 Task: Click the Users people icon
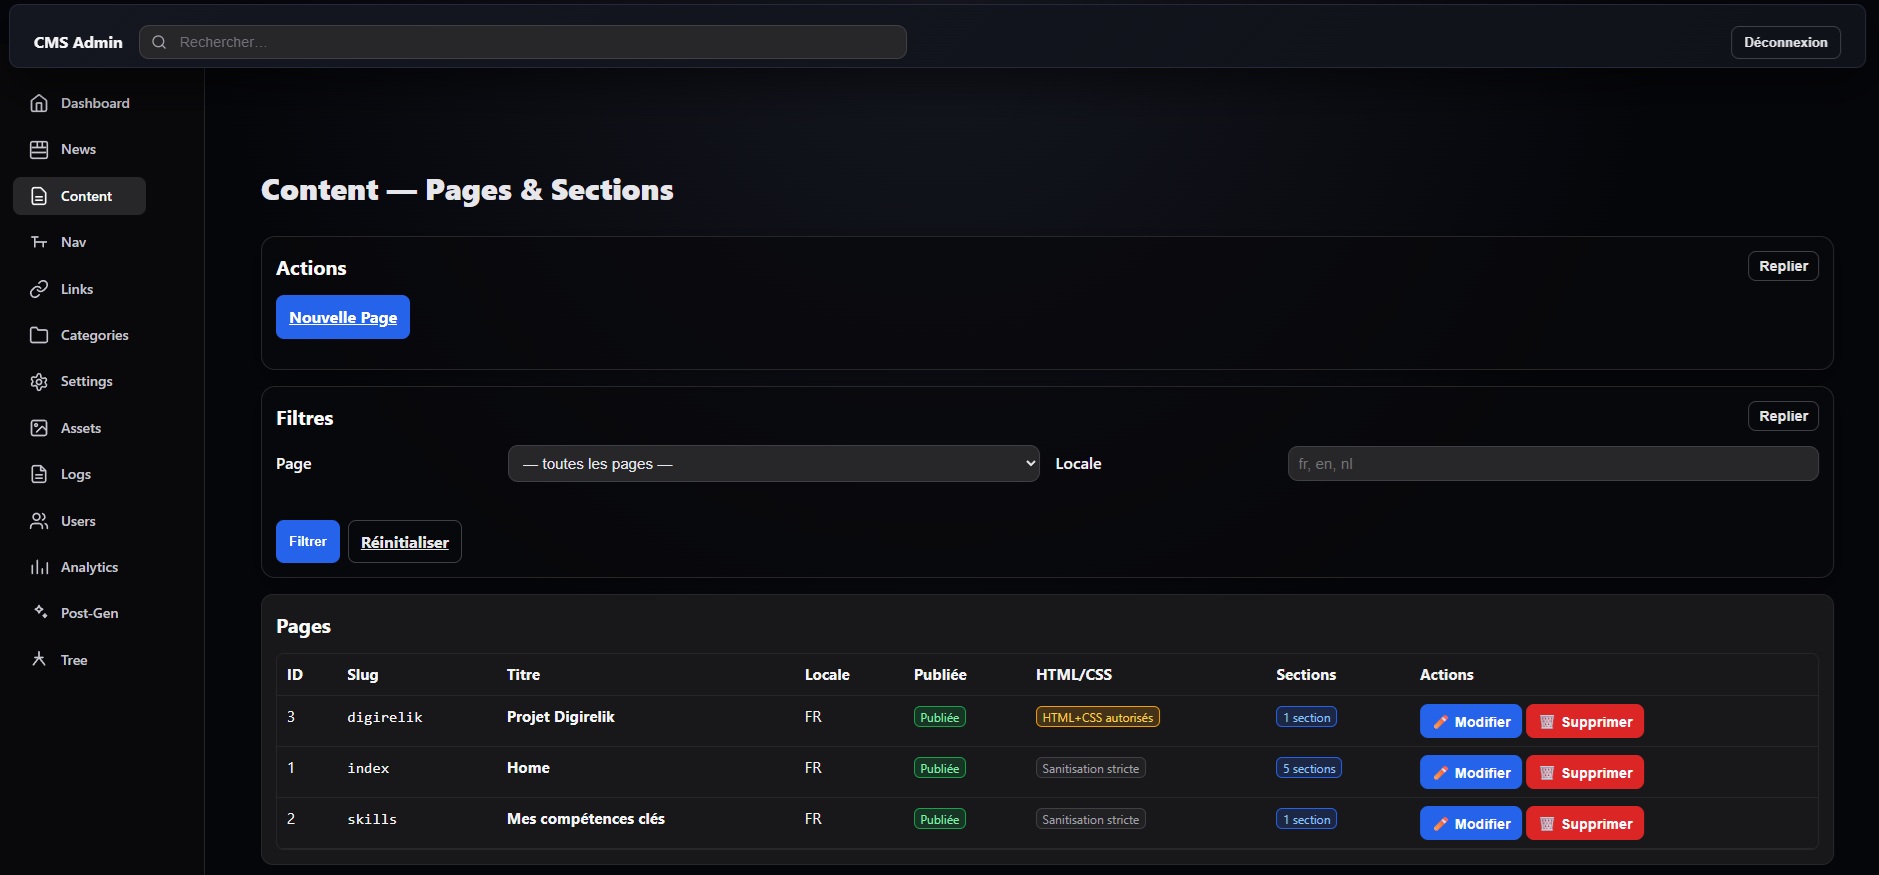(39, 521)
